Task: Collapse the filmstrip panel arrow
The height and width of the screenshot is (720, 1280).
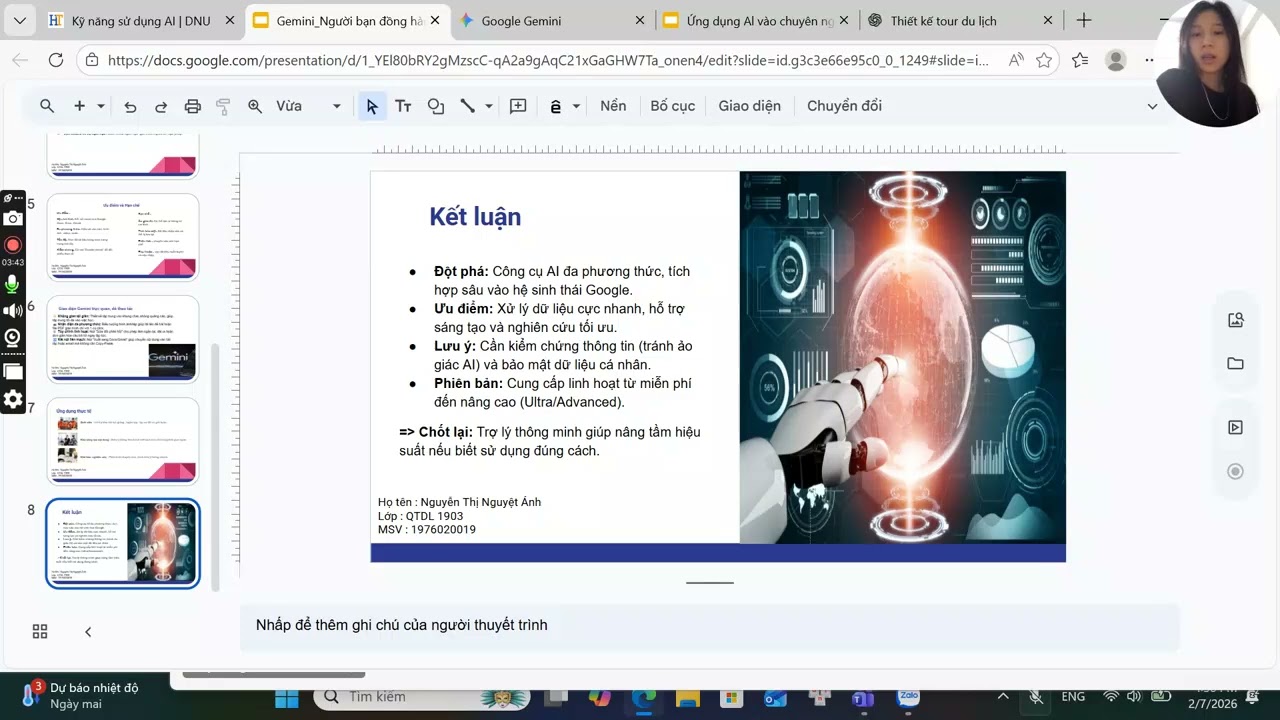Action: [88, 631]
